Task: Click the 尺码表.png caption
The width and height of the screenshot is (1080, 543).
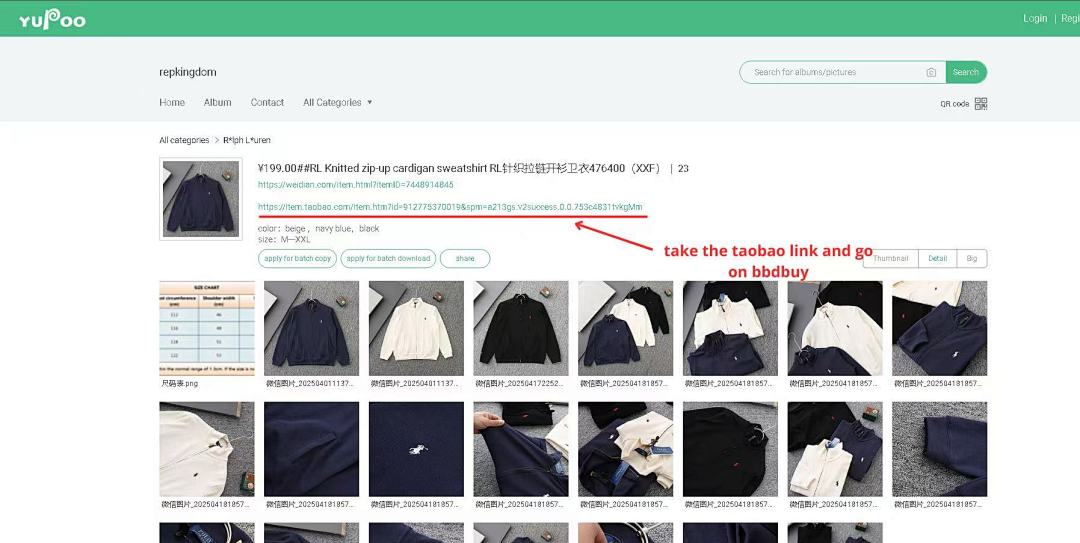Action: 180,383
